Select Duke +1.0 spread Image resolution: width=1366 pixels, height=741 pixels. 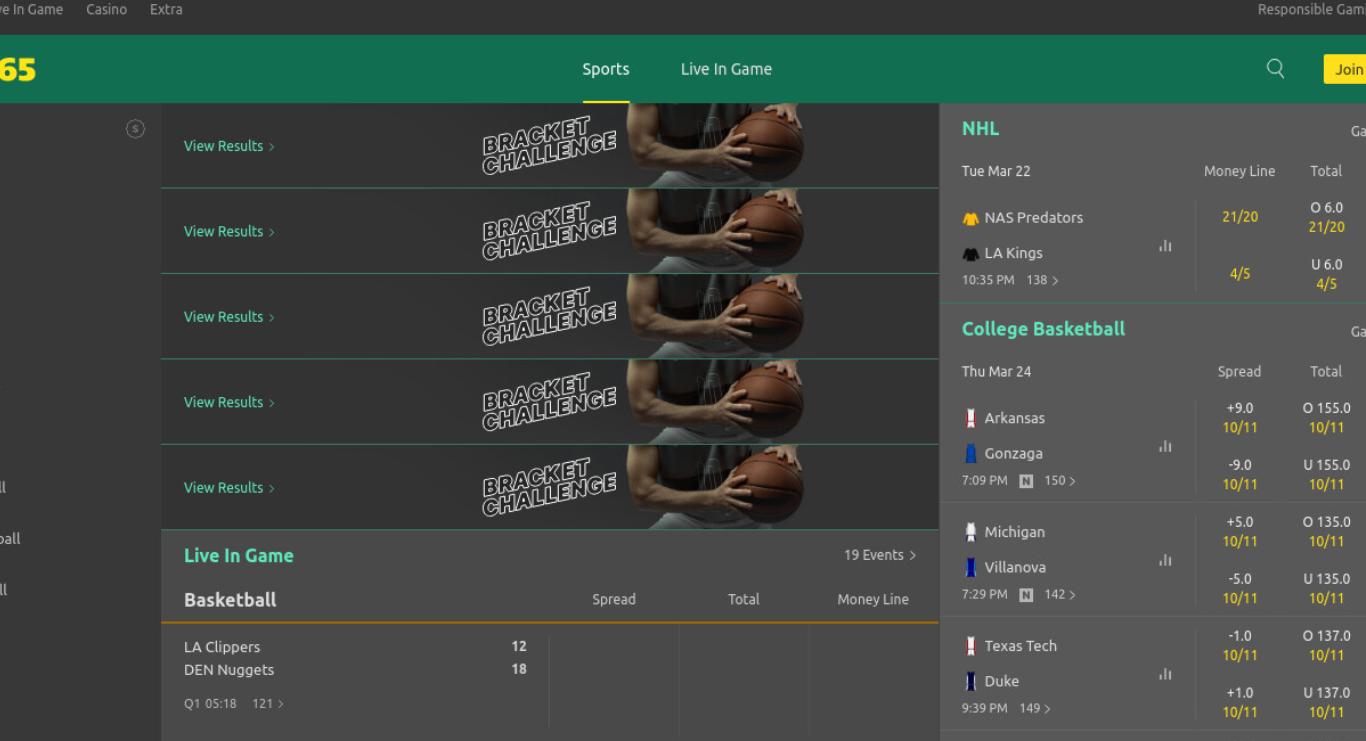coord(1239,703)
